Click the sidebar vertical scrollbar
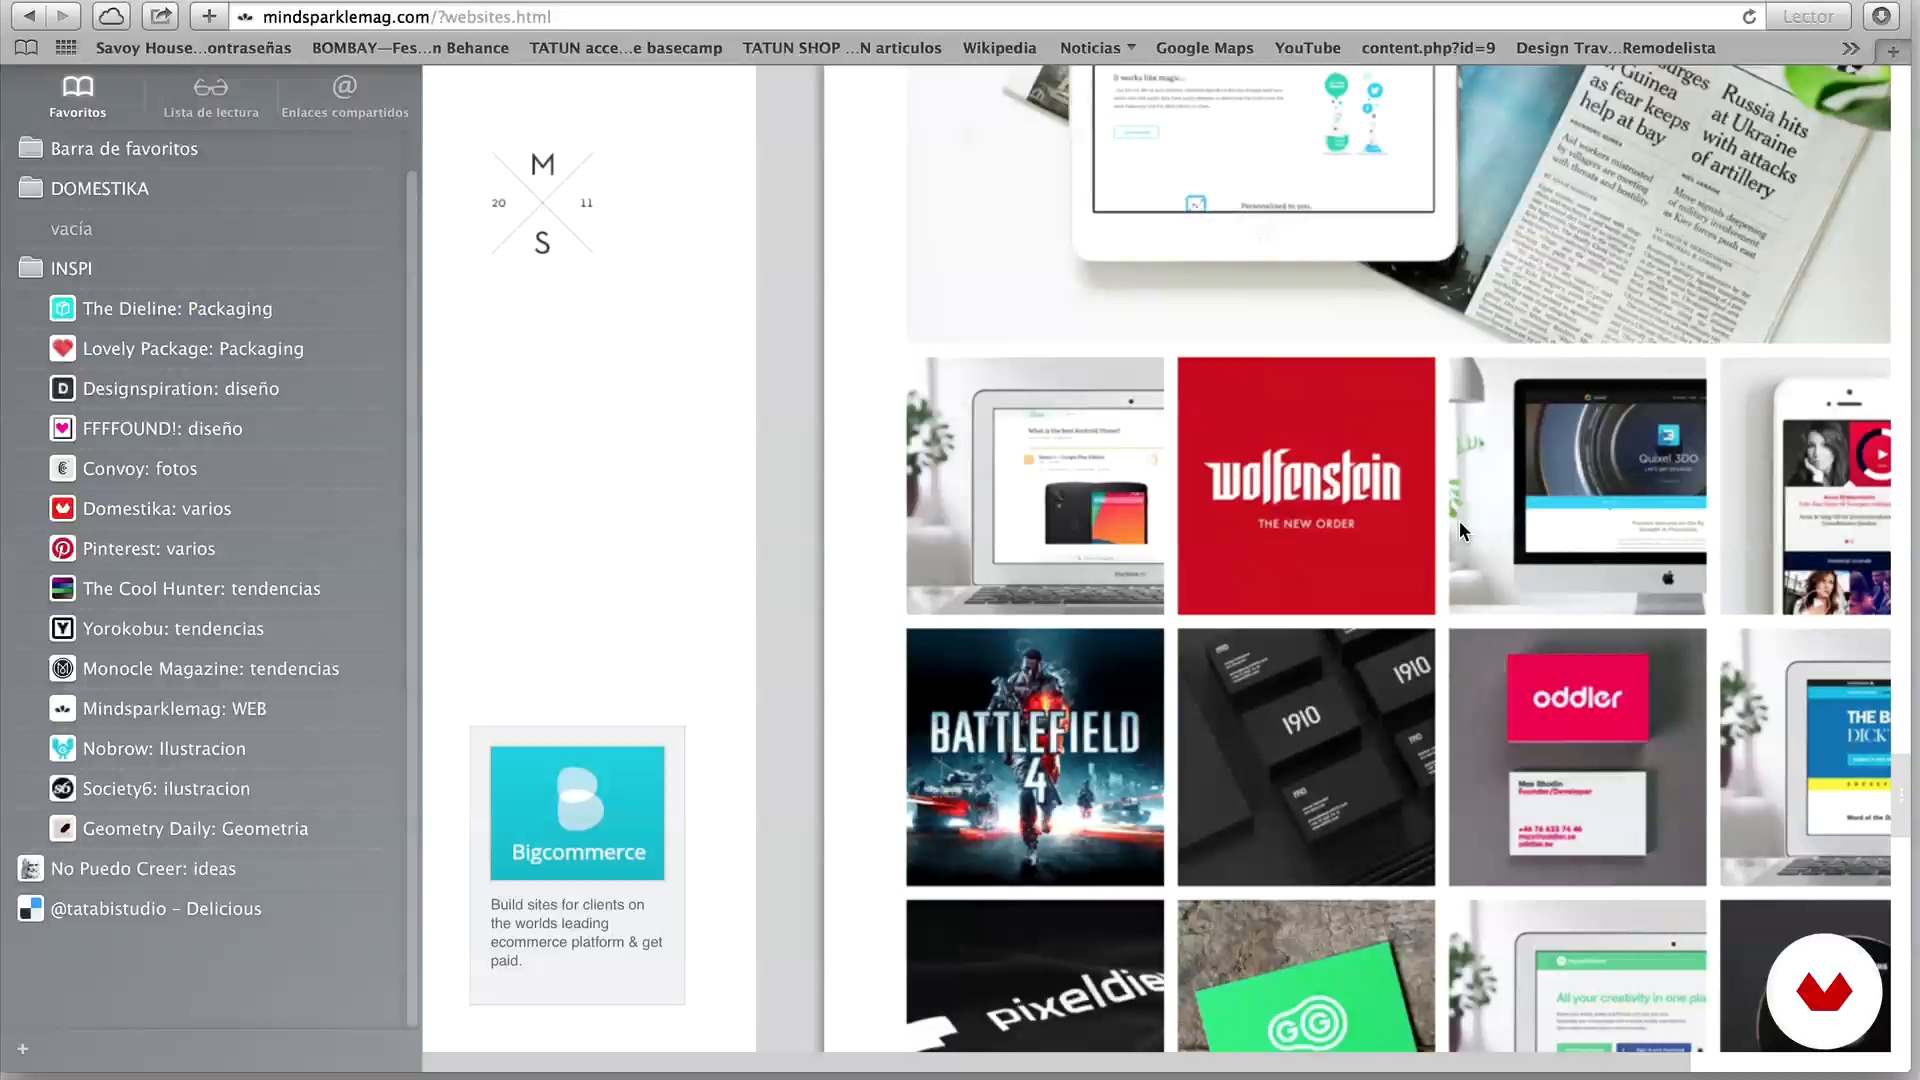 click(411, 598)
